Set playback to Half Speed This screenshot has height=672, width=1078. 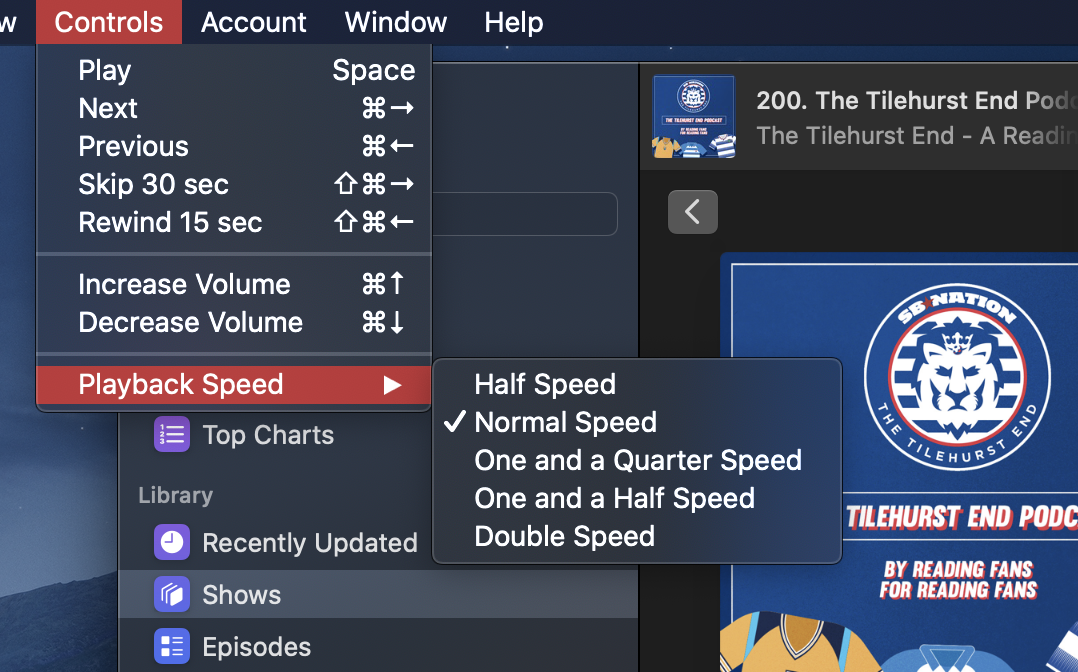tap(637, 384)
